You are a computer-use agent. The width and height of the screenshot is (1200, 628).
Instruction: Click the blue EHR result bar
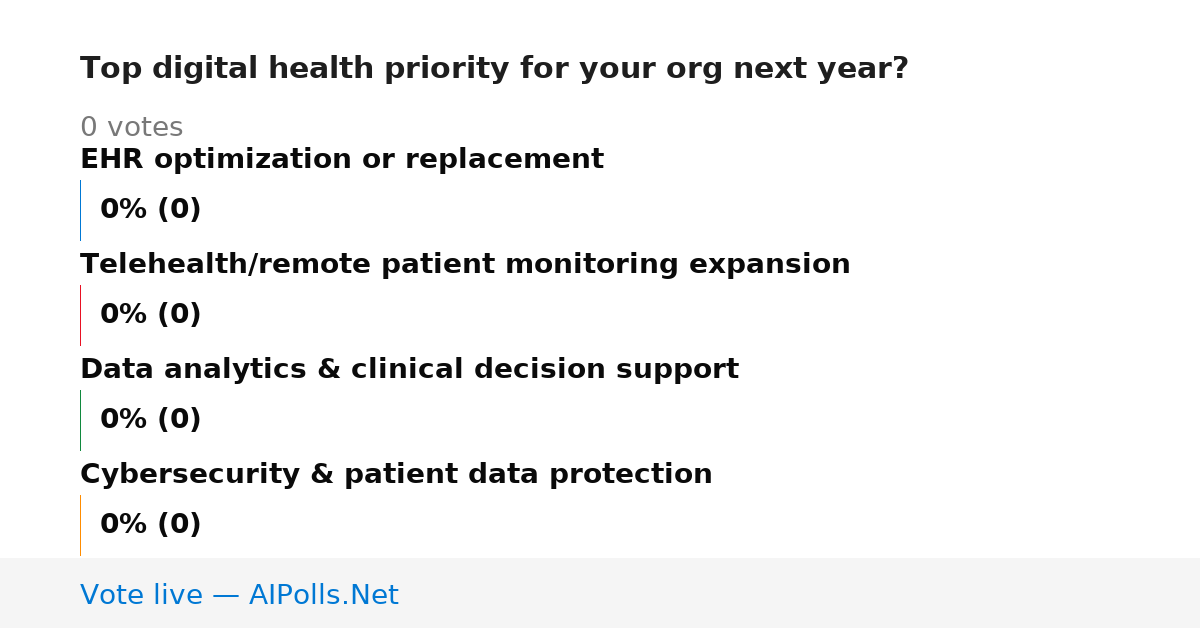click(x=80, y=210)
